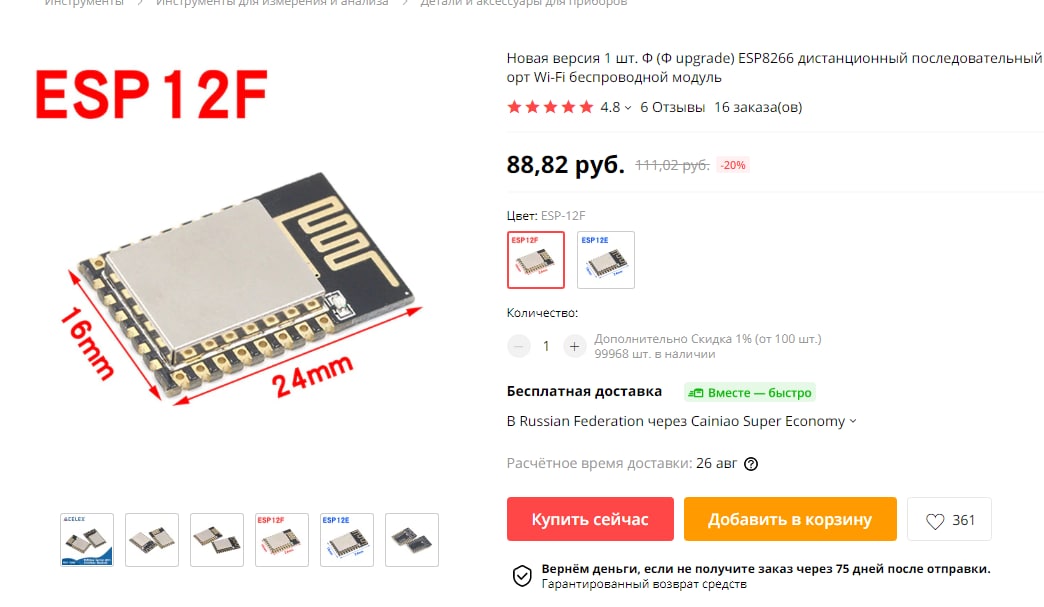Image resolution: width=1044 pixels, height=607 pixels.
Task: Click the quantity input field showing 1
Action: (x=546, y=346)
